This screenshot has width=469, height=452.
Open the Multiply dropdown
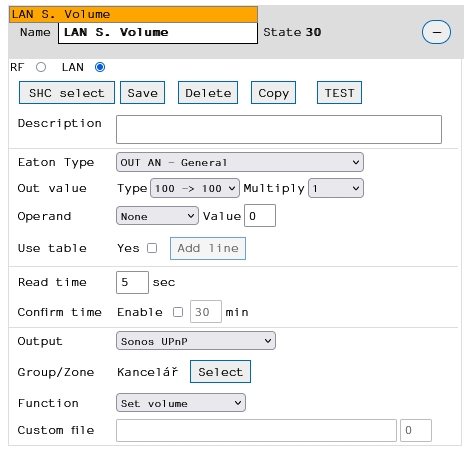[x=336, y=188]
